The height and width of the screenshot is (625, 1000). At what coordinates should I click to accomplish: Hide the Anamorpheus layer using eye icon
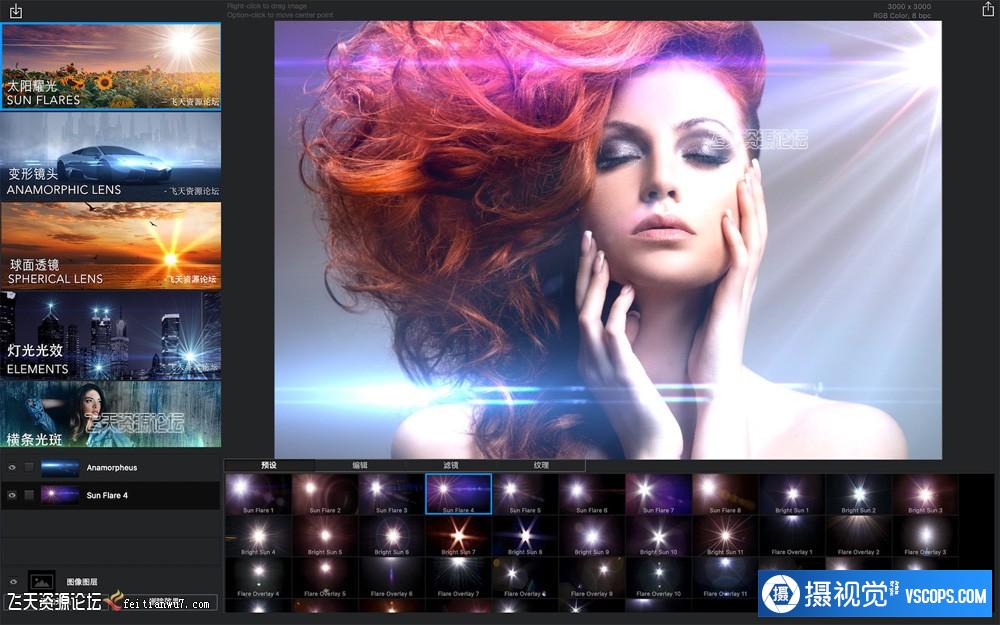pos(12,467)
